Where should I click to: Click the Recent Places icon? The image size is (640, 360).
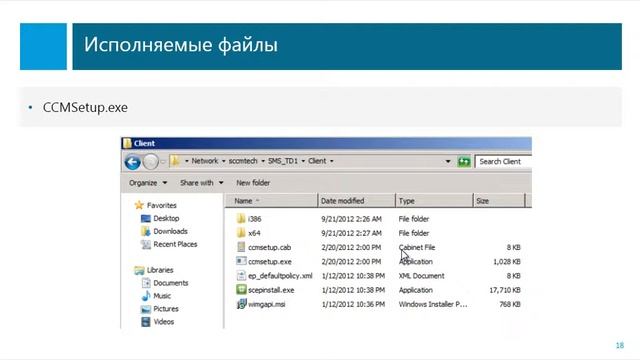tap(146, 244)
